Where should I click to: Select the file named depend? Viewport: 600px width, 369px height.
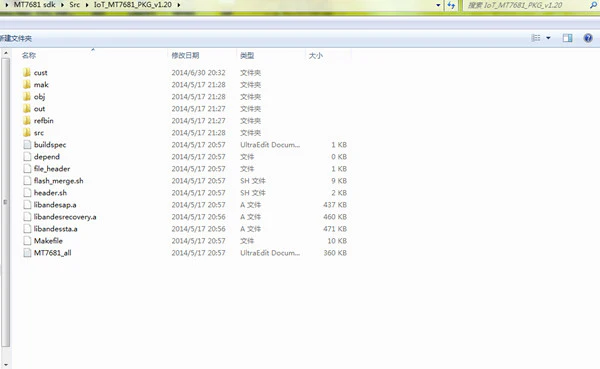coord(47,157)
